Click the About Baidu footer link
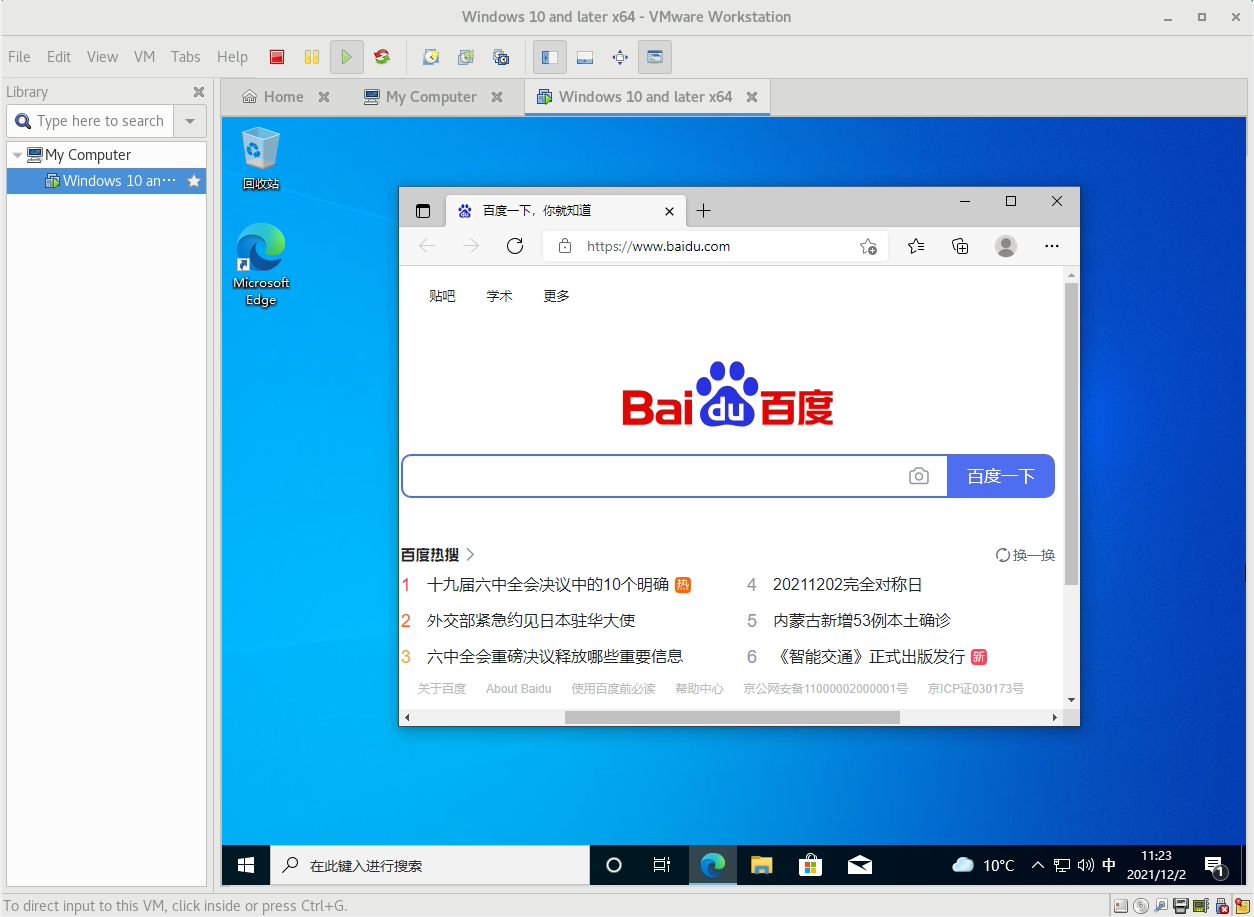Viewport: 1254px width, 917px height. (518, 689)
